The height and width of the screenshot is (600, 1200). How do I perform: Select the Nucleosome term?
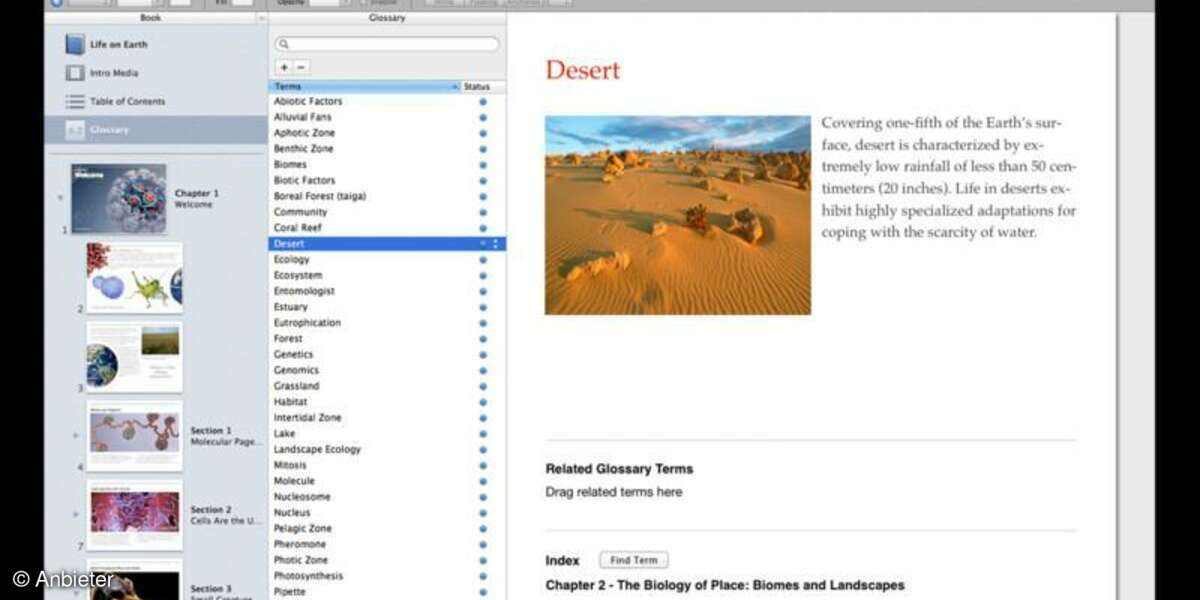pos(302,497)
